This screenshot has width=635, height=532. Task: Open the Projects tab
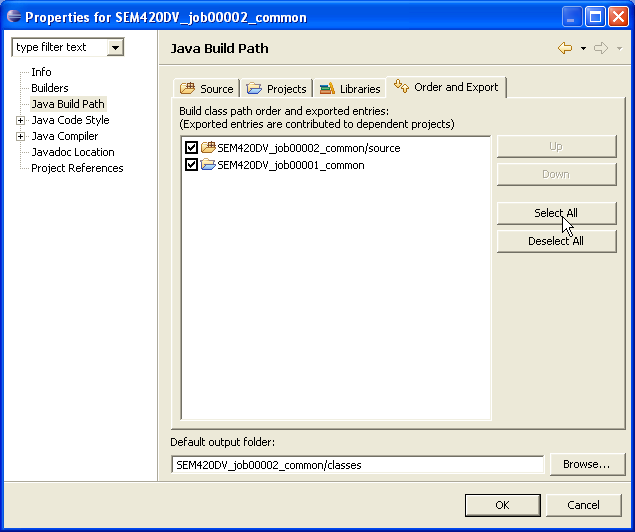click(277, 89)
